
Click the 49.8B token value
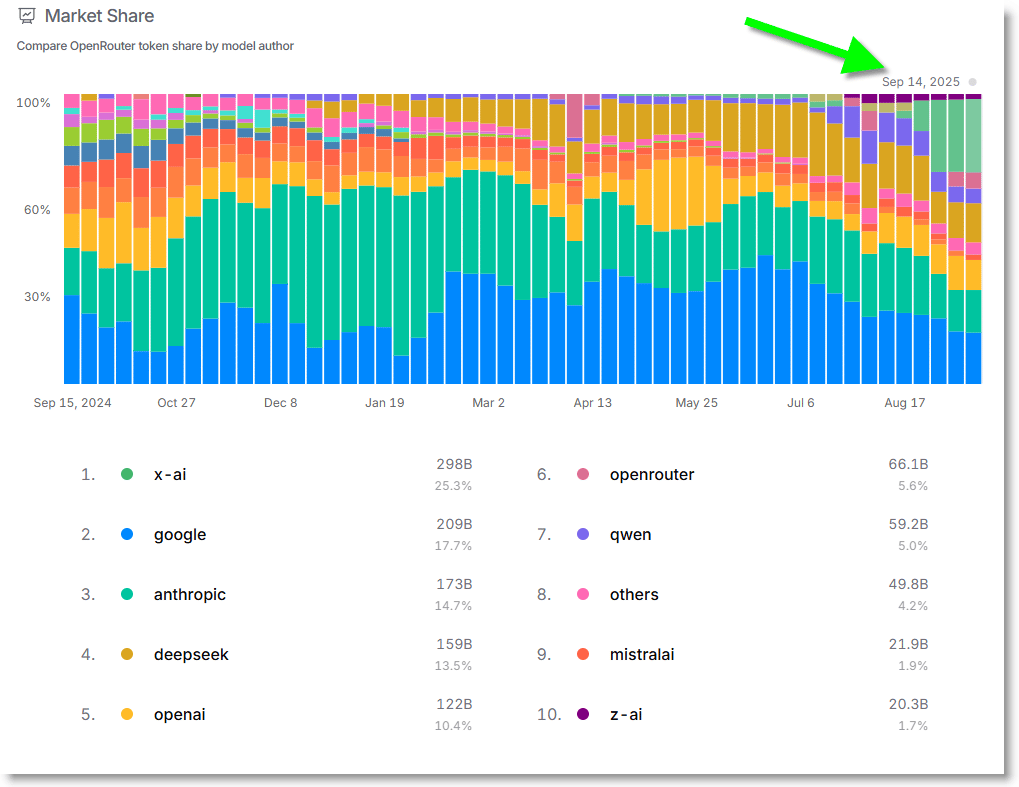(x=909, y=584)
